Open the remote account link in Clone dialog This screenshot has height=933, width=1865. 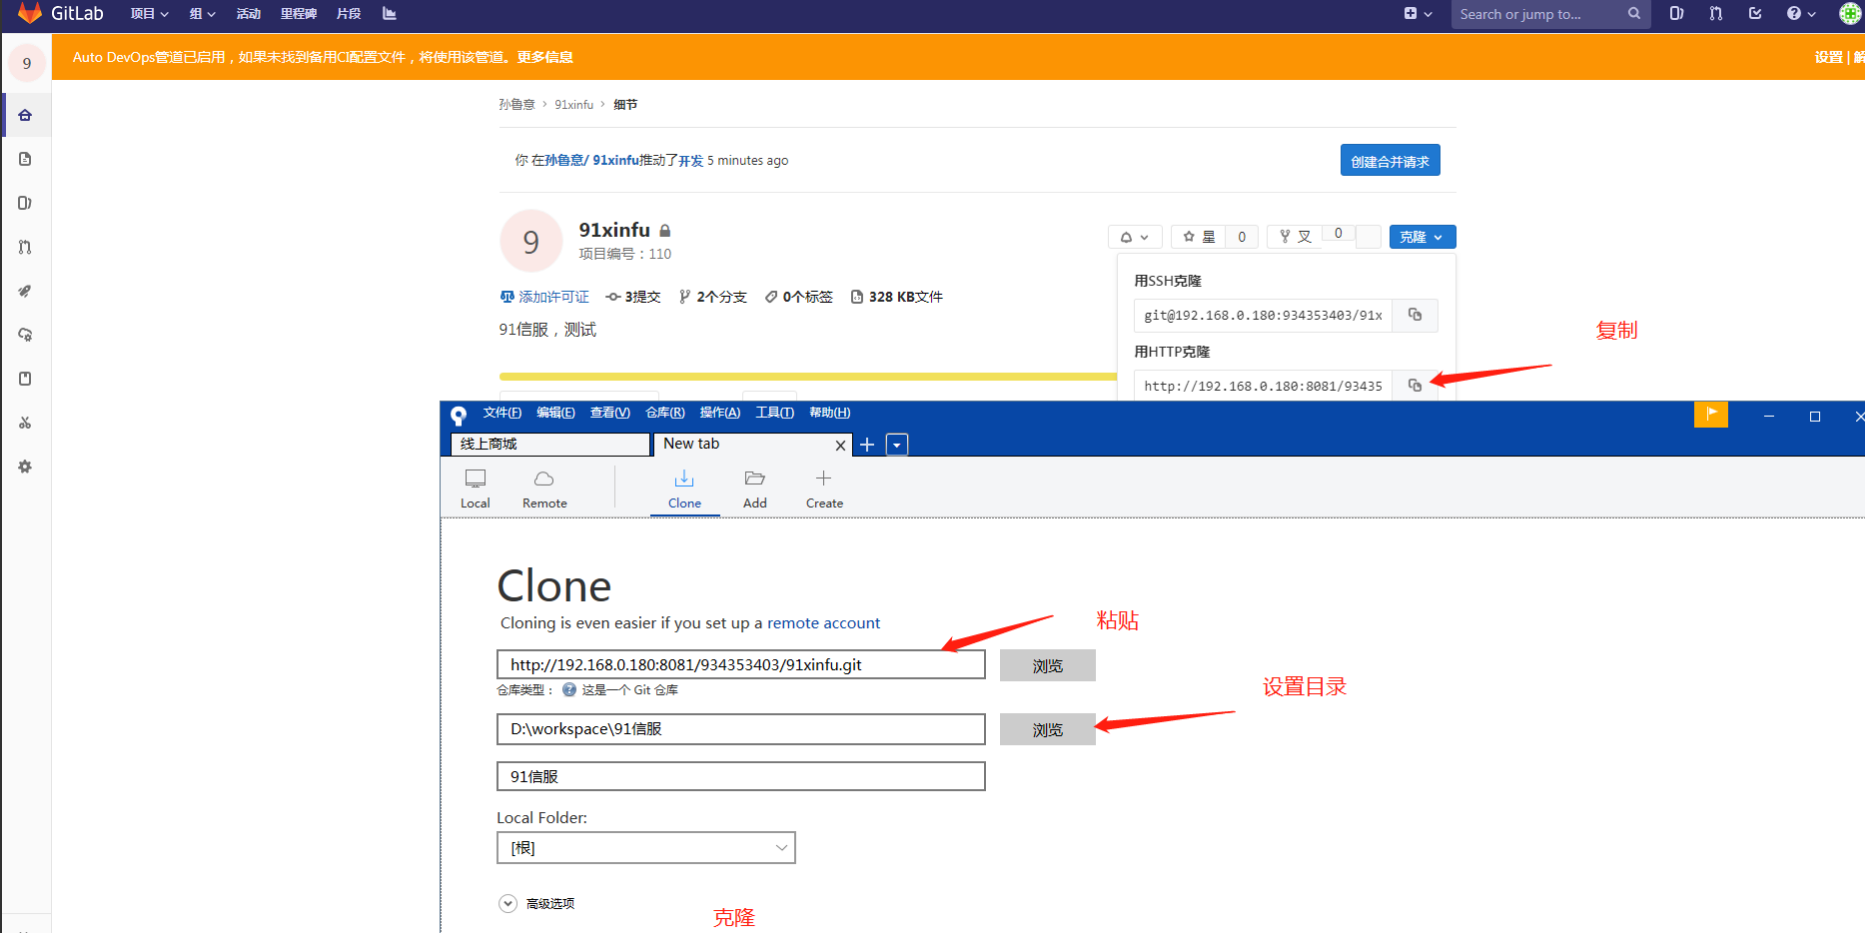tap(823, 623)
